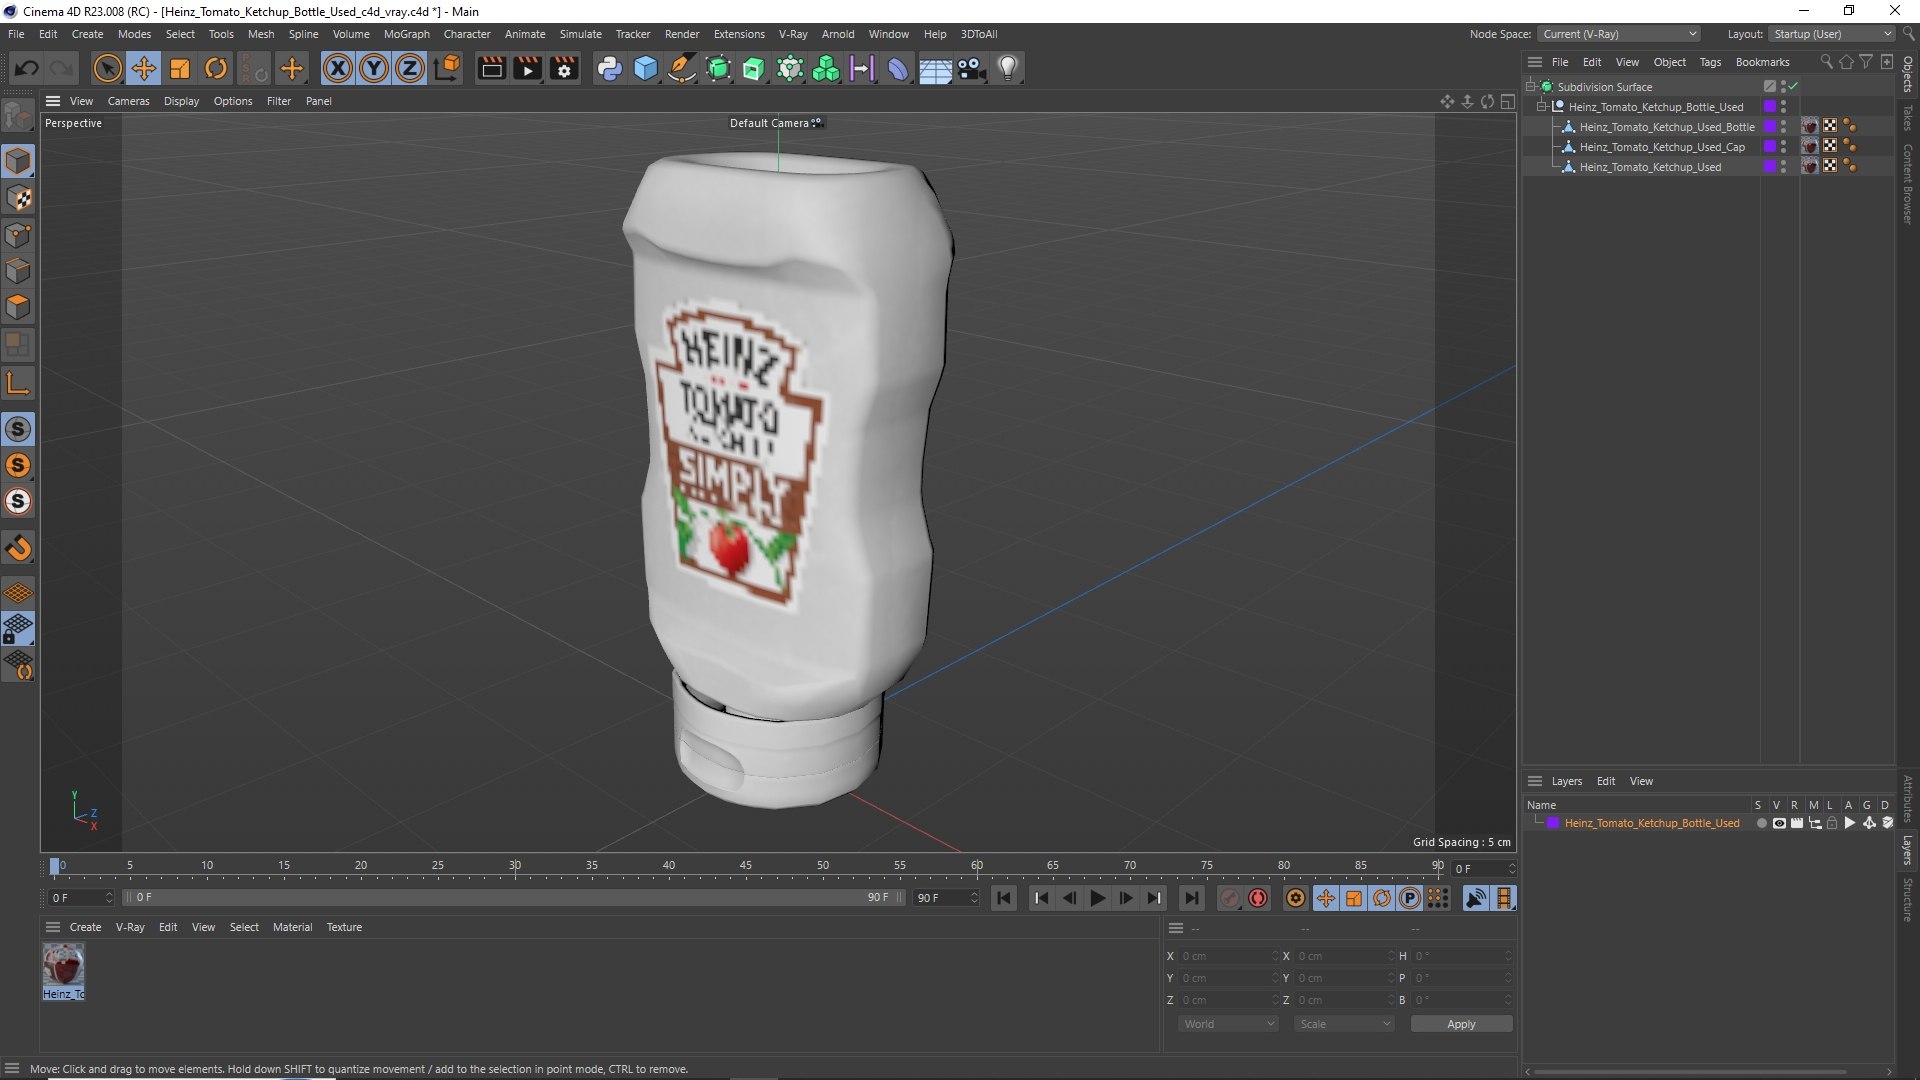Collapse Heinz_Tomato_Ketchup_Bottle_Used null group

pyautogui.click(x=1541, y=107)
